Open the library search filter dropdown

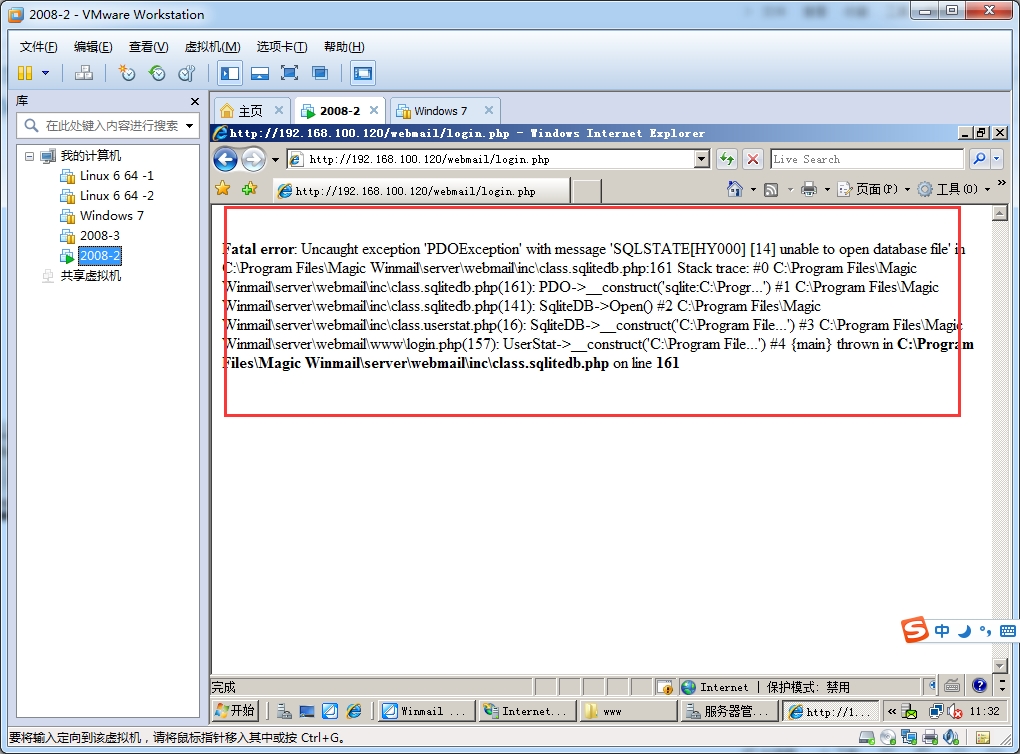tap(189, 126)
